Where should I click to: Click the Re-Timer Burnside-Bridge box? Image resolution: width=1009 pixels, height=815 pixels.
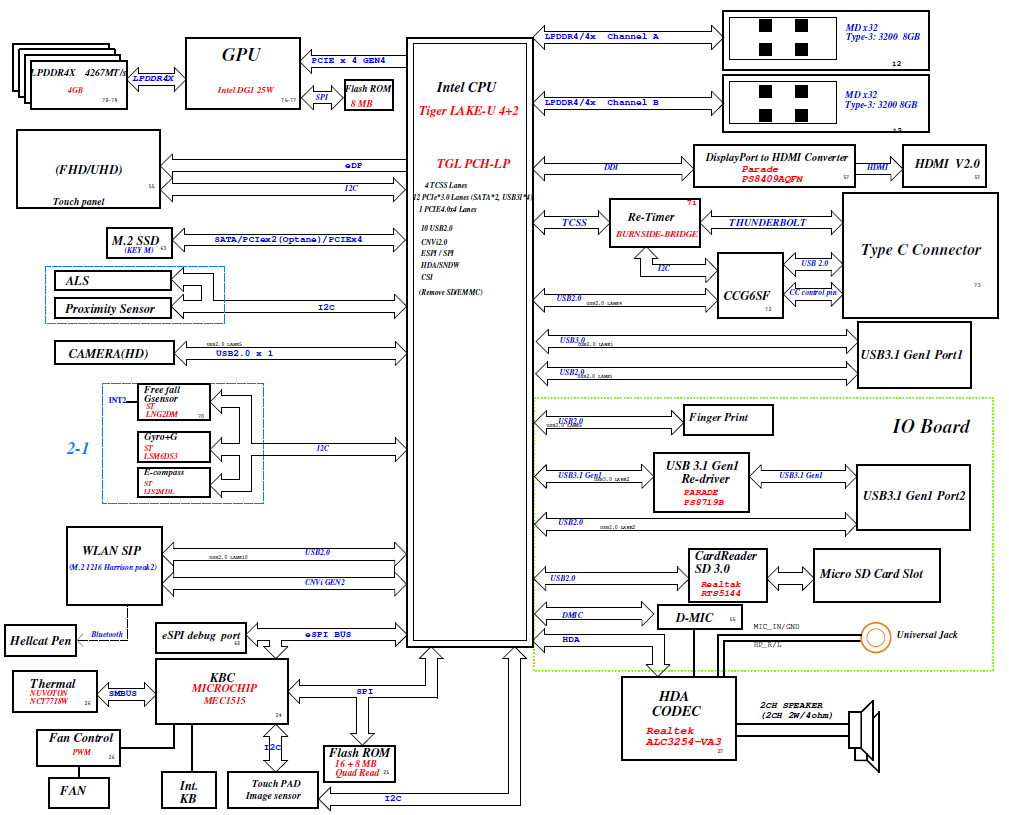click(x=654, y=223)
